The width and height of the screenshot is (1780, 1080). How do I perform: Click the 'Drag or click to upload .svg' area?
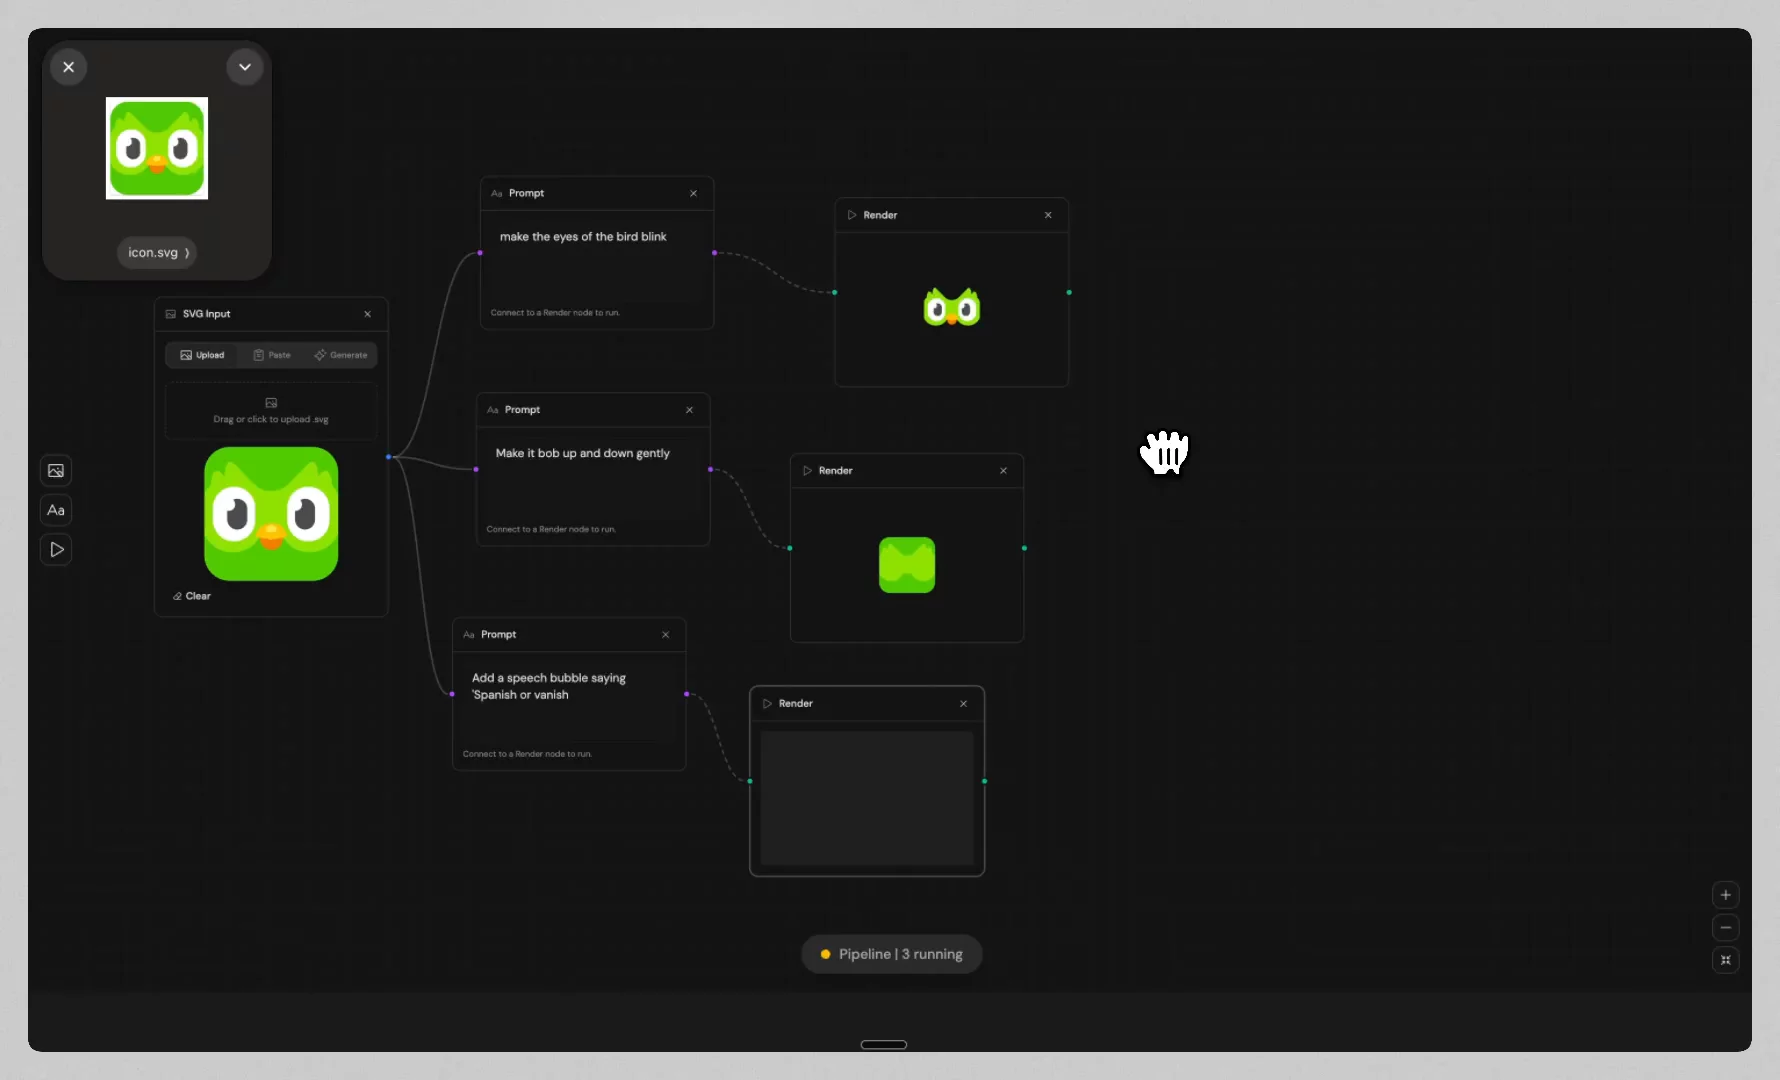[271, 411]
